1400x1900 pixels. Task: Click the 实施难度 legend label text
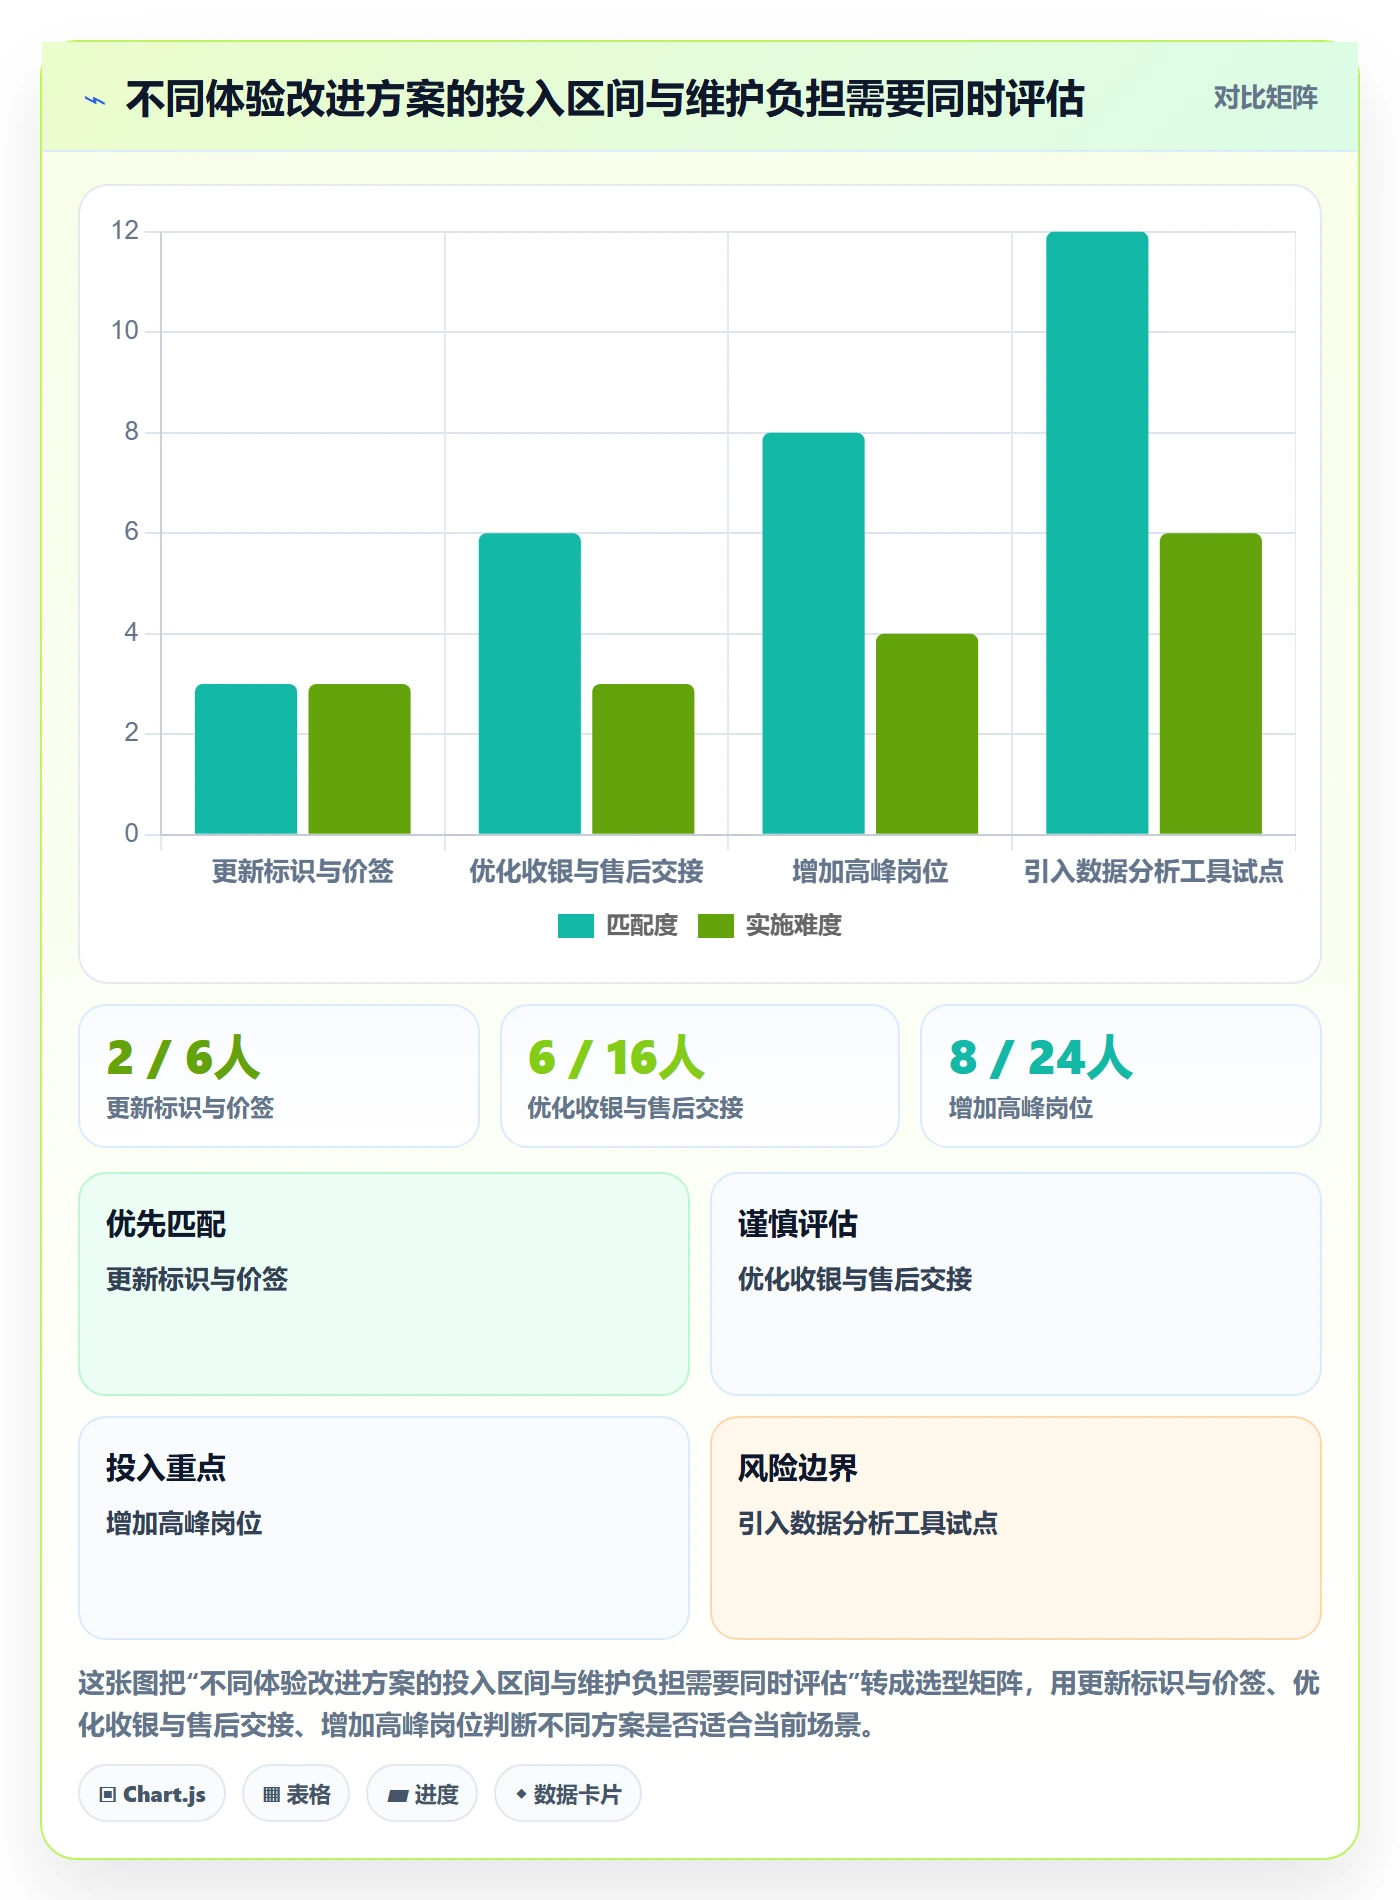tap(794, 926)
